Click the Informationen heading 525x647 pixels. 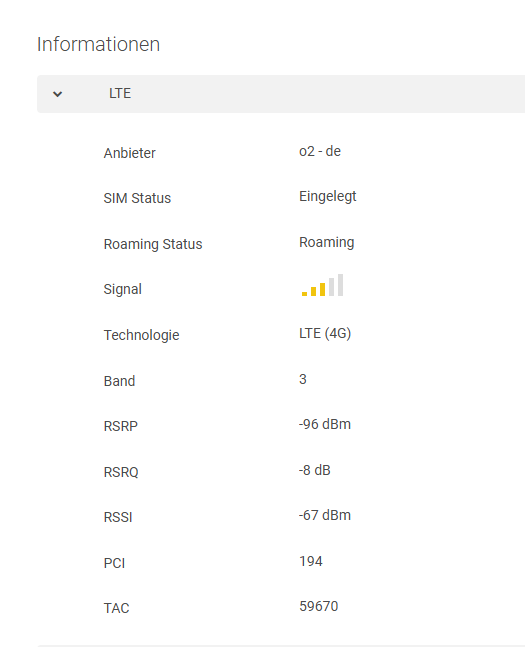[98, 44]
